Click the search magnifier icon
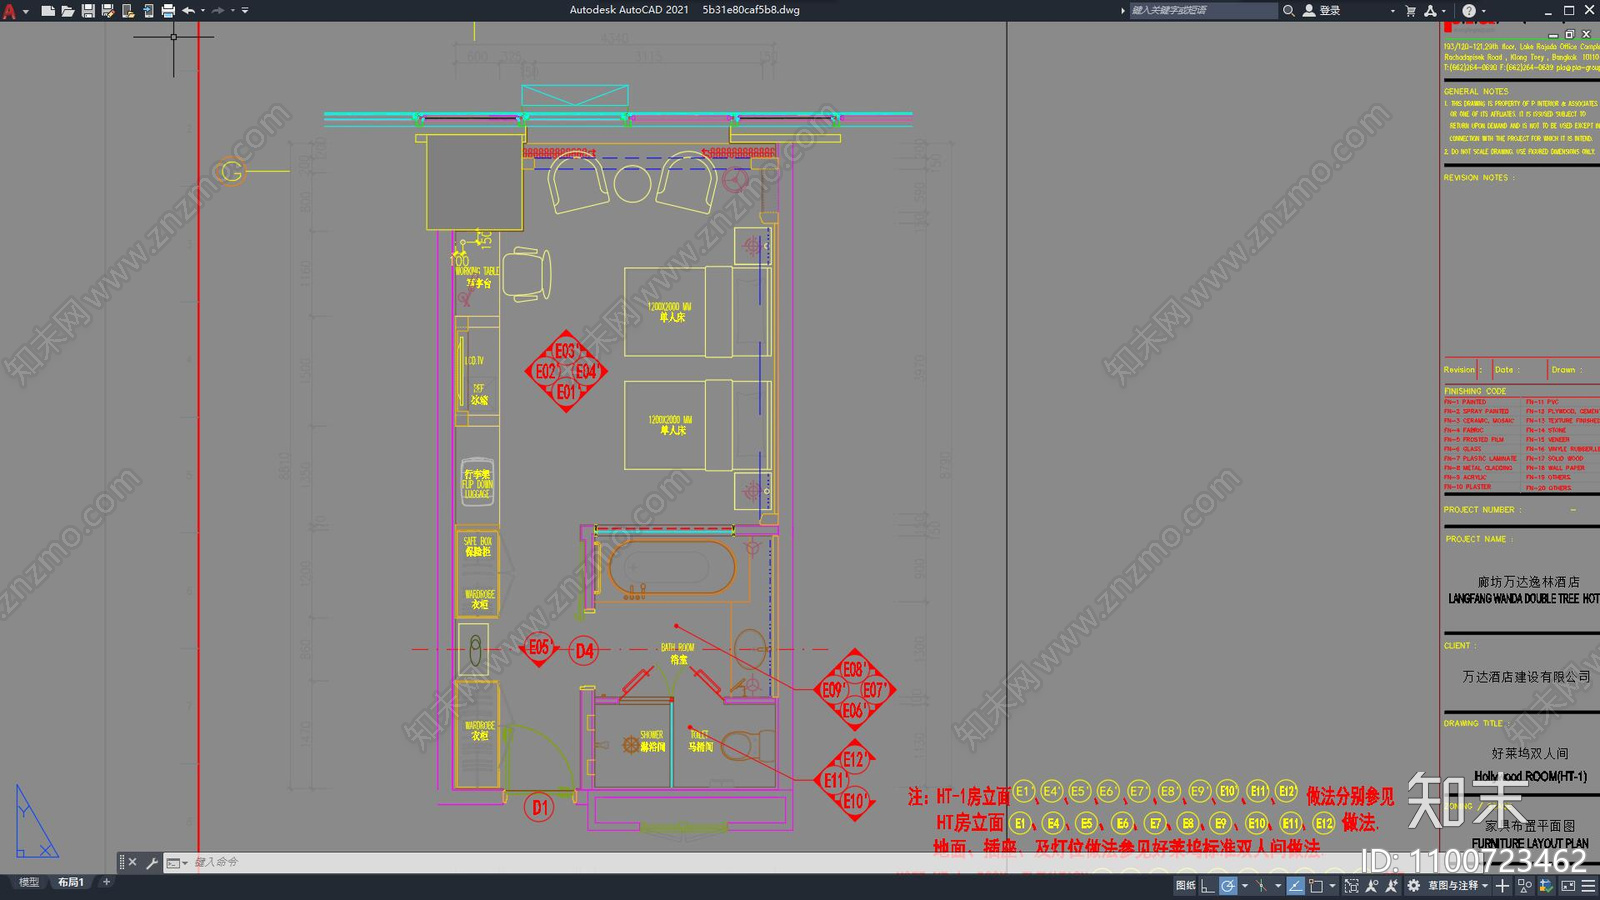 coord(1289,10)
